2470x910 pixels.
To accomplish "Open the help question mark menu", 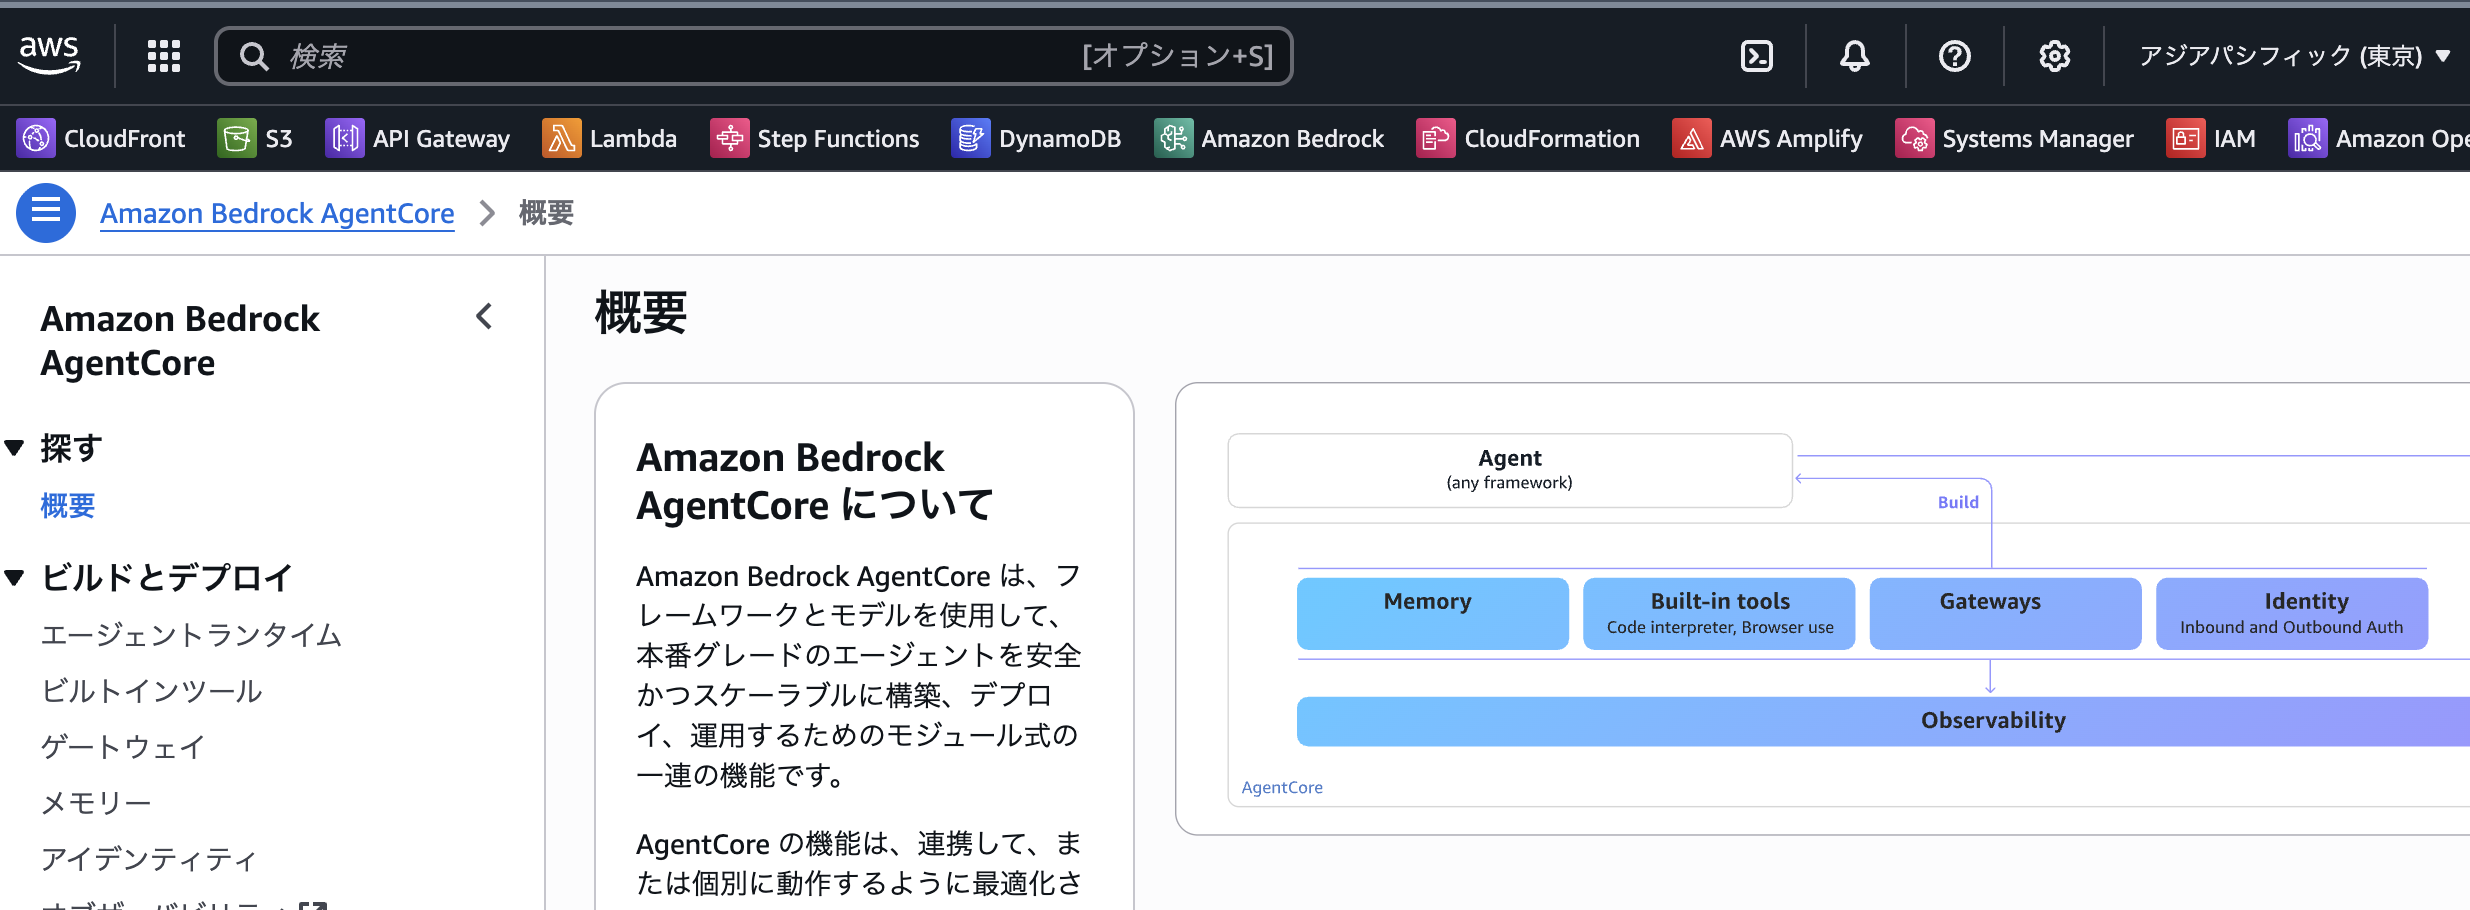I will [1954, 56].
